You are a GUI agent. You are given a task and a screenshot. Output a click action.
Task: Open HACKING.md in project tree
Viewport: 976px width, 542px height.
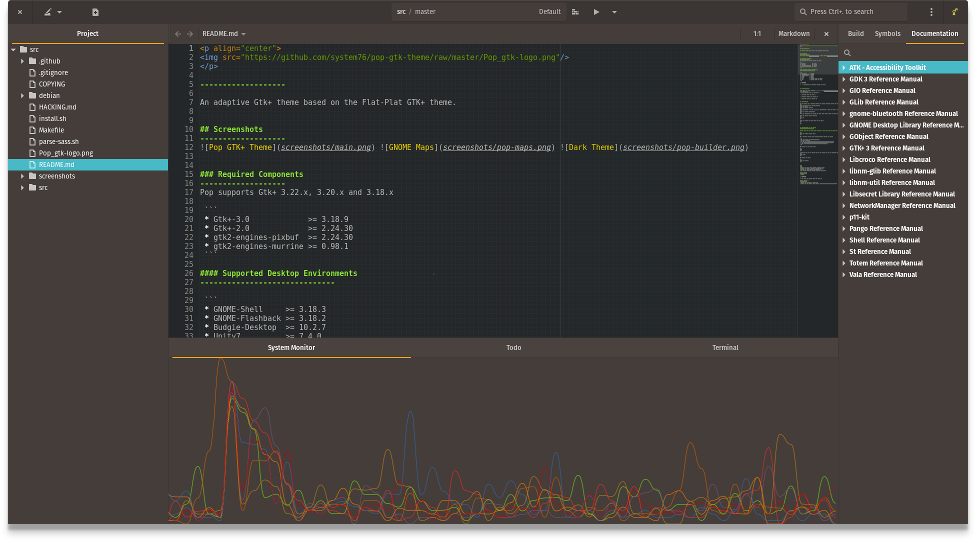click(x=57, y=107)
